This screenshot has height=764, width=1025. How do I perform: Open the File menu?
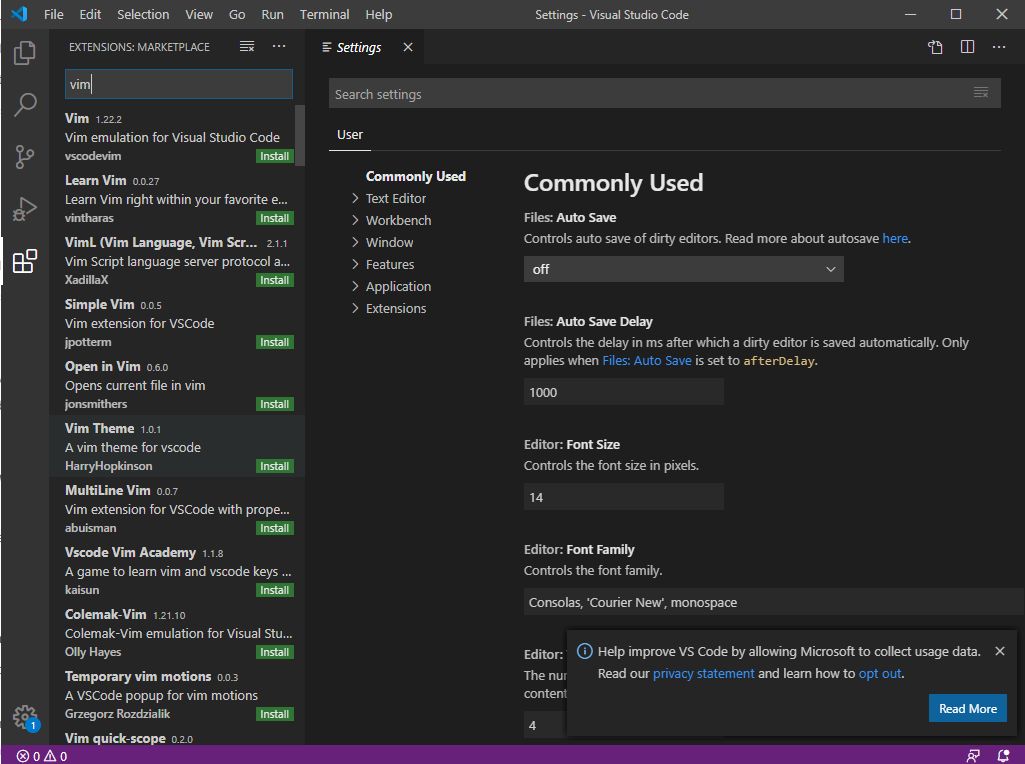click(54, 14)
